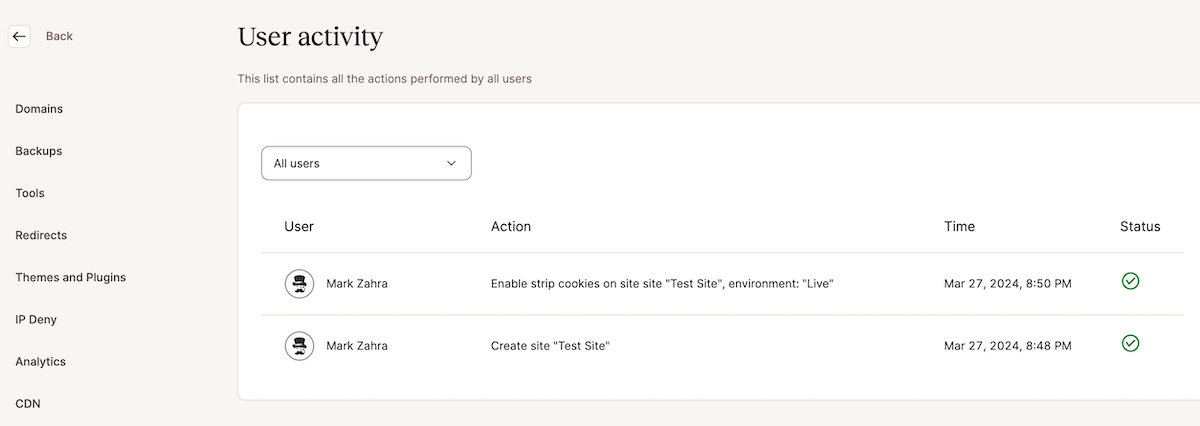View the Analytics page
This screenshot has width=1200, height=426.
(x=40, y=361)
